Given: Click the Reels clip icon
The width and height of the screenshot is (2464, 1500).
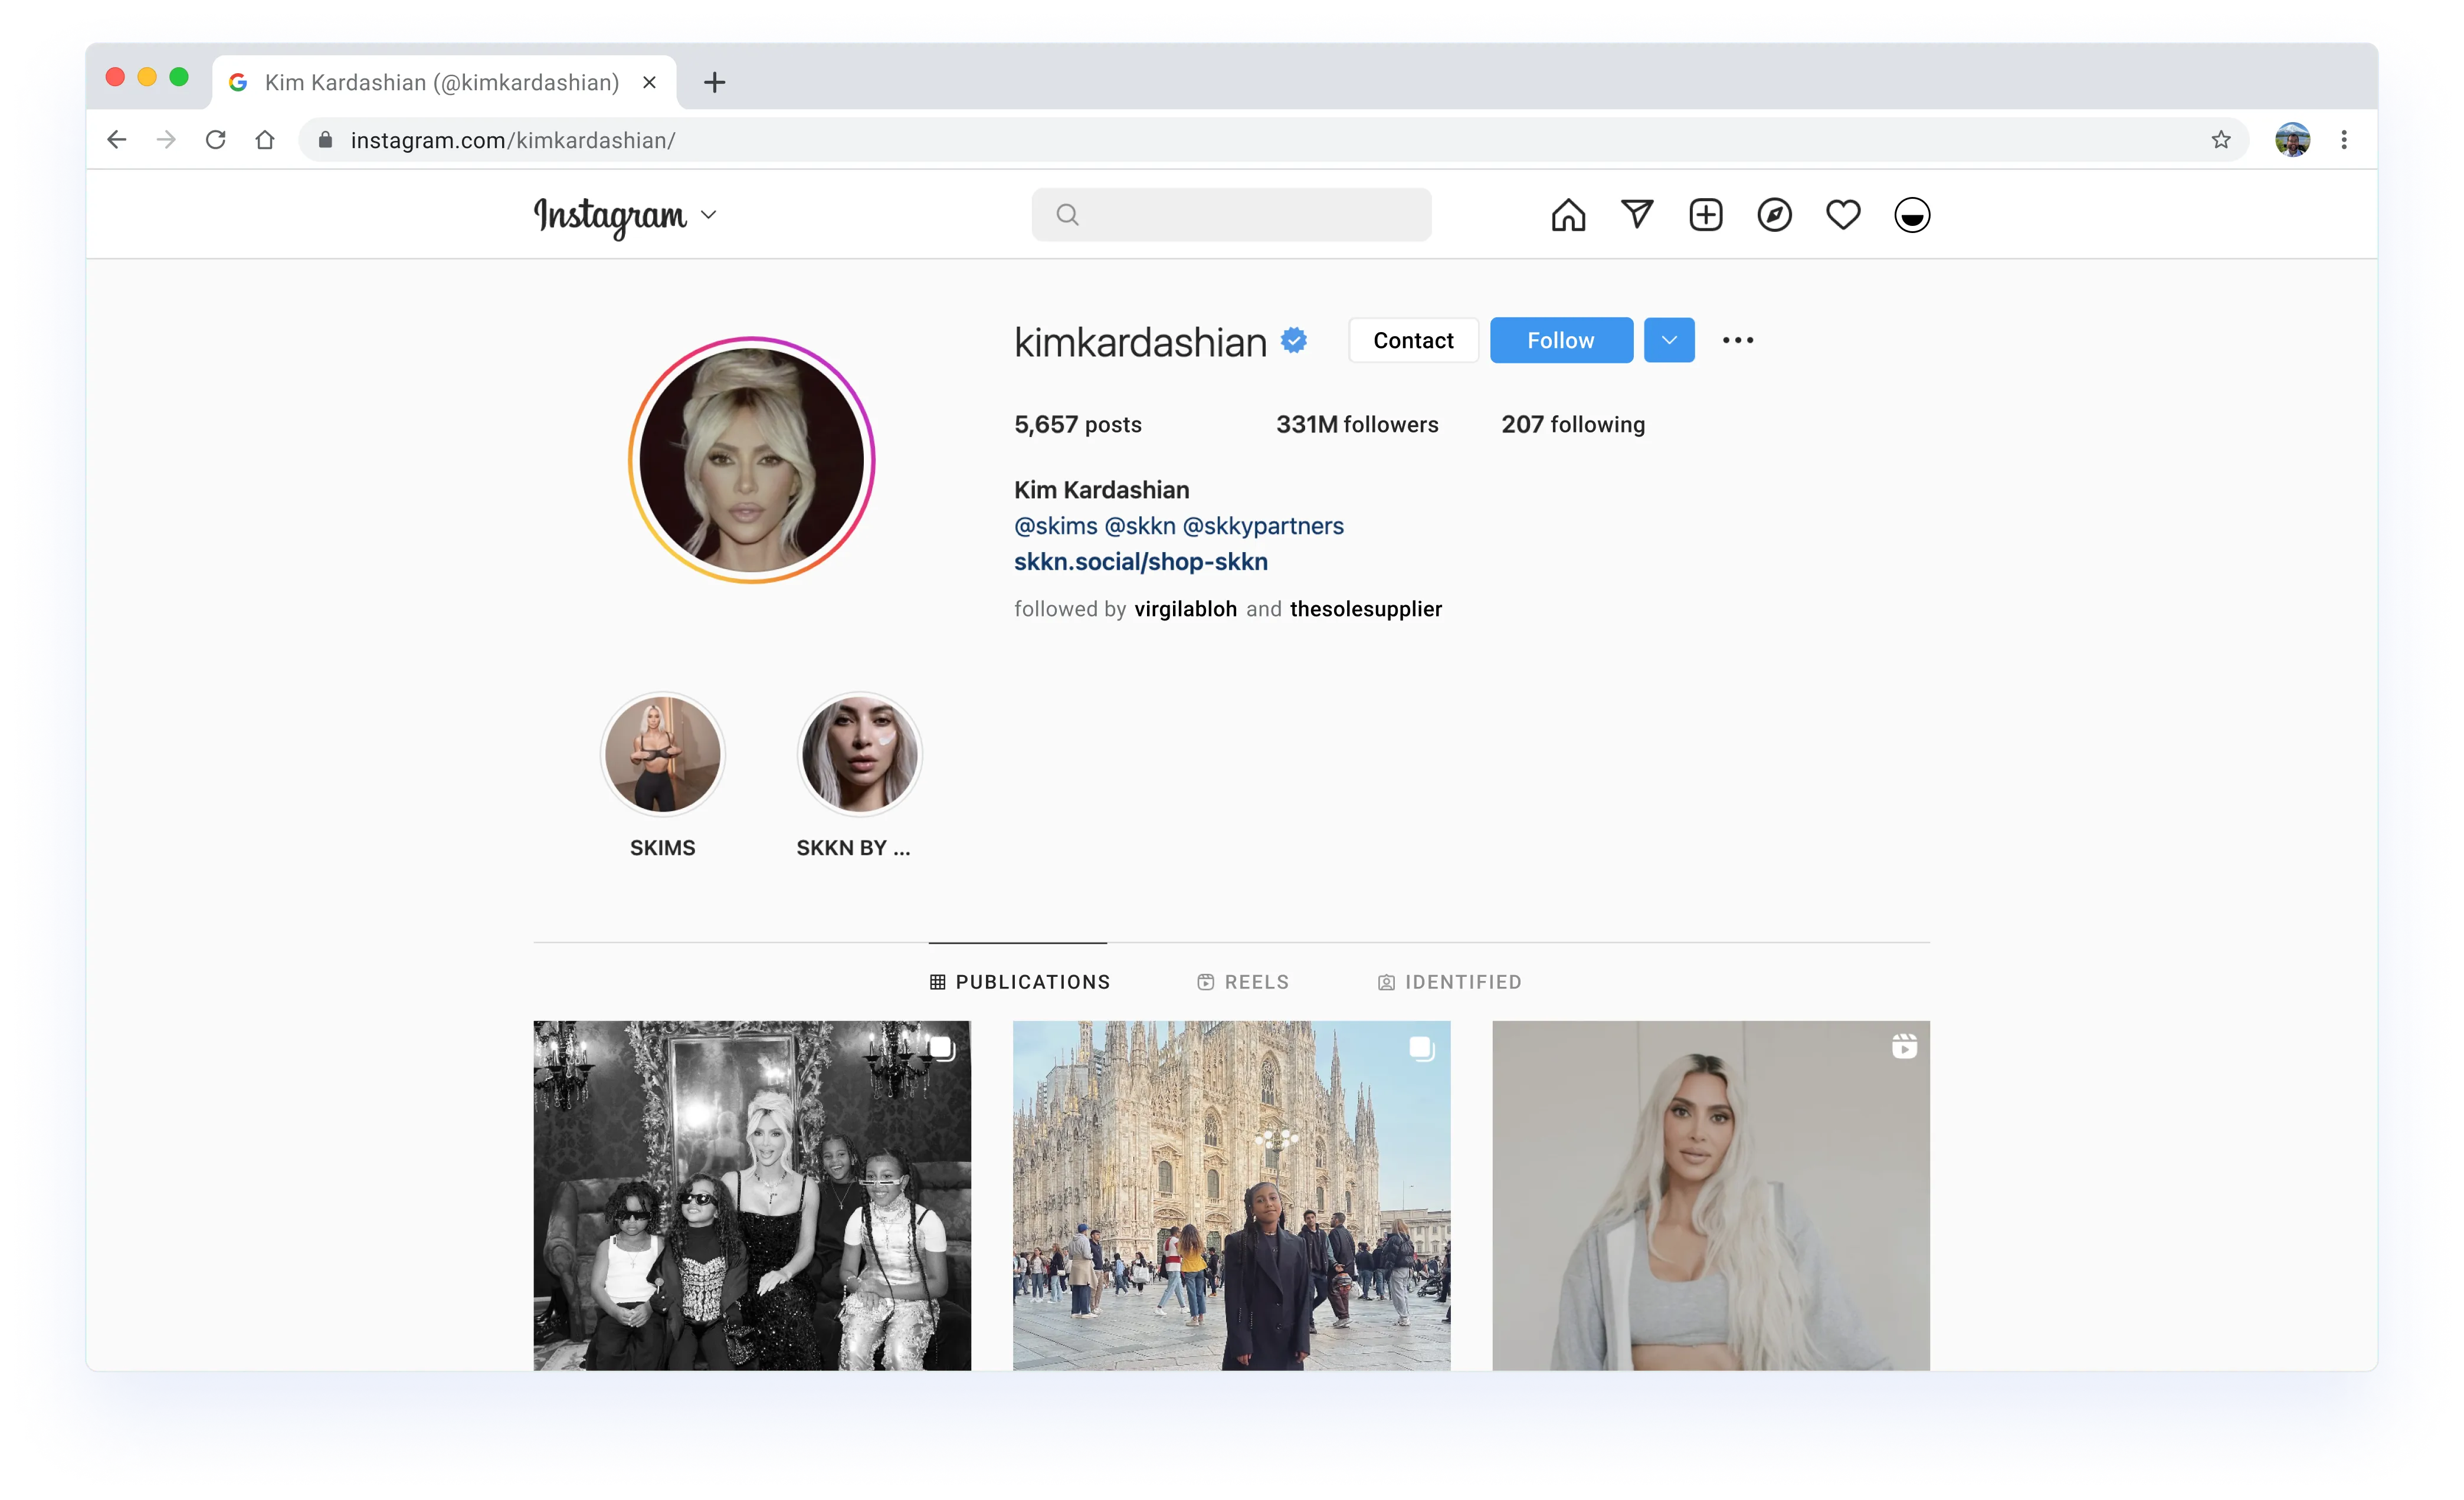Looking at the screenshot, I should click(1206, 982).
